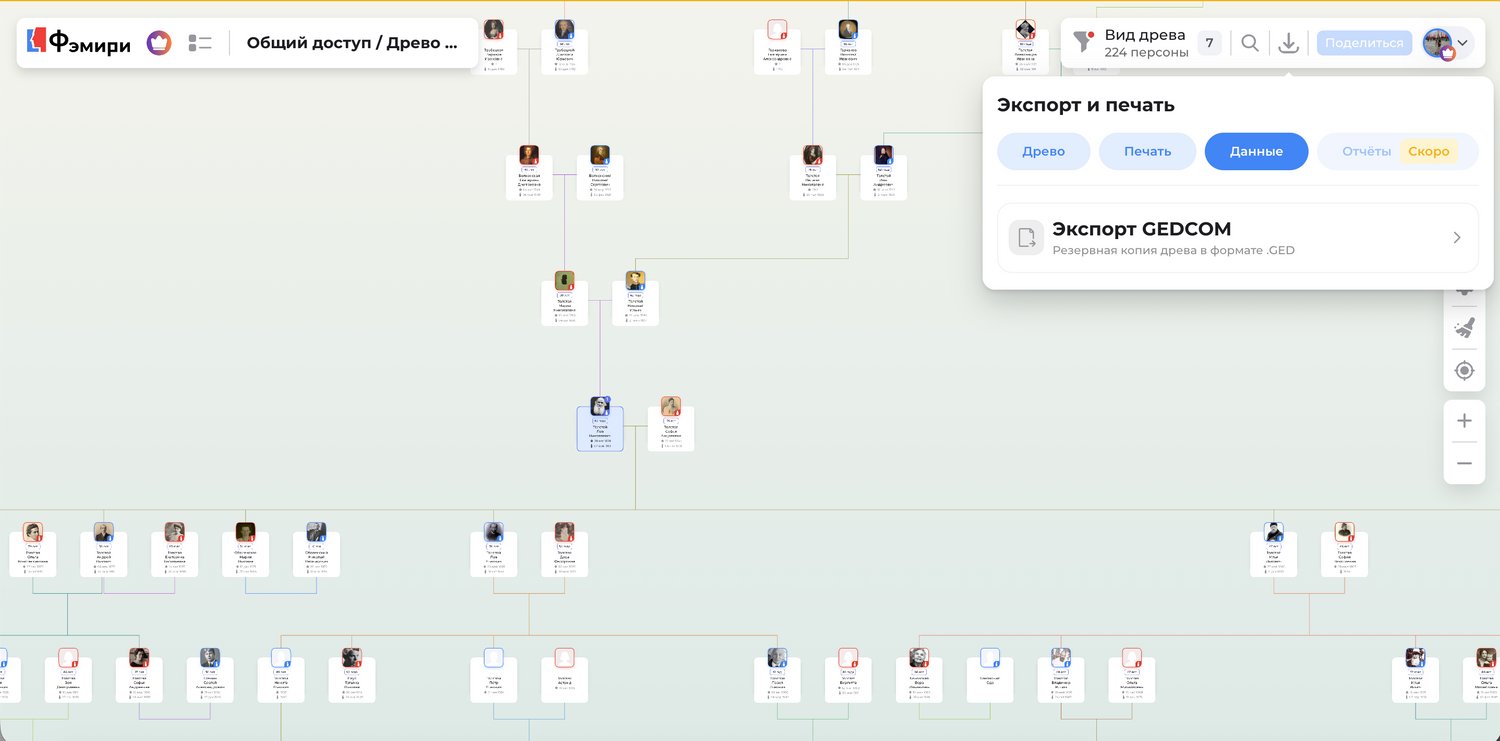Switch to the Печать tab
The width and height of the screenshot is (1500, 741).
click(1147, 152)
